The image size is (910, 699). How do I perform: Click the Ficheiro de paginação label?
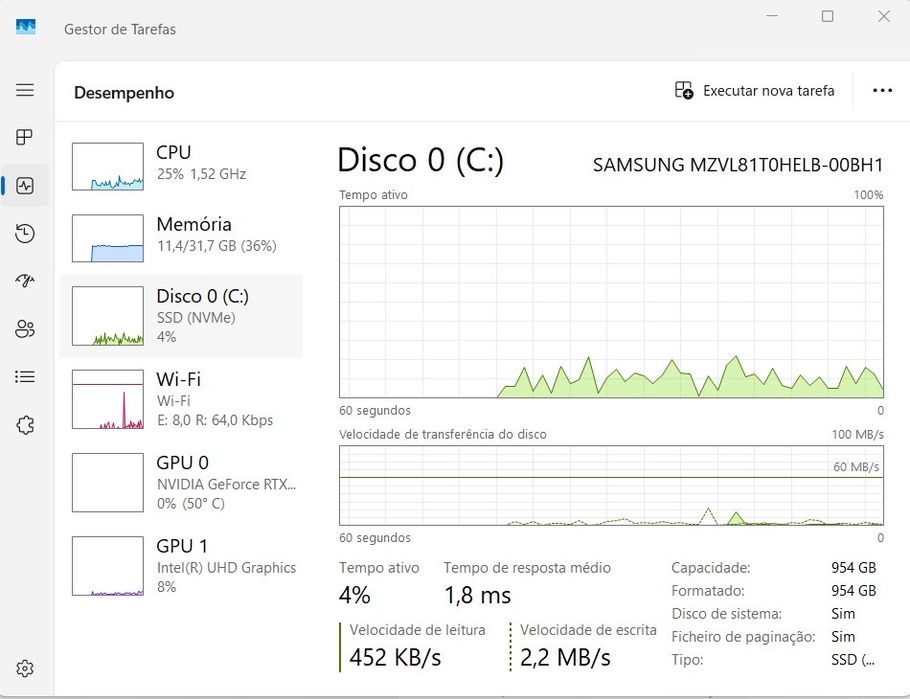[x=743, y=637]
